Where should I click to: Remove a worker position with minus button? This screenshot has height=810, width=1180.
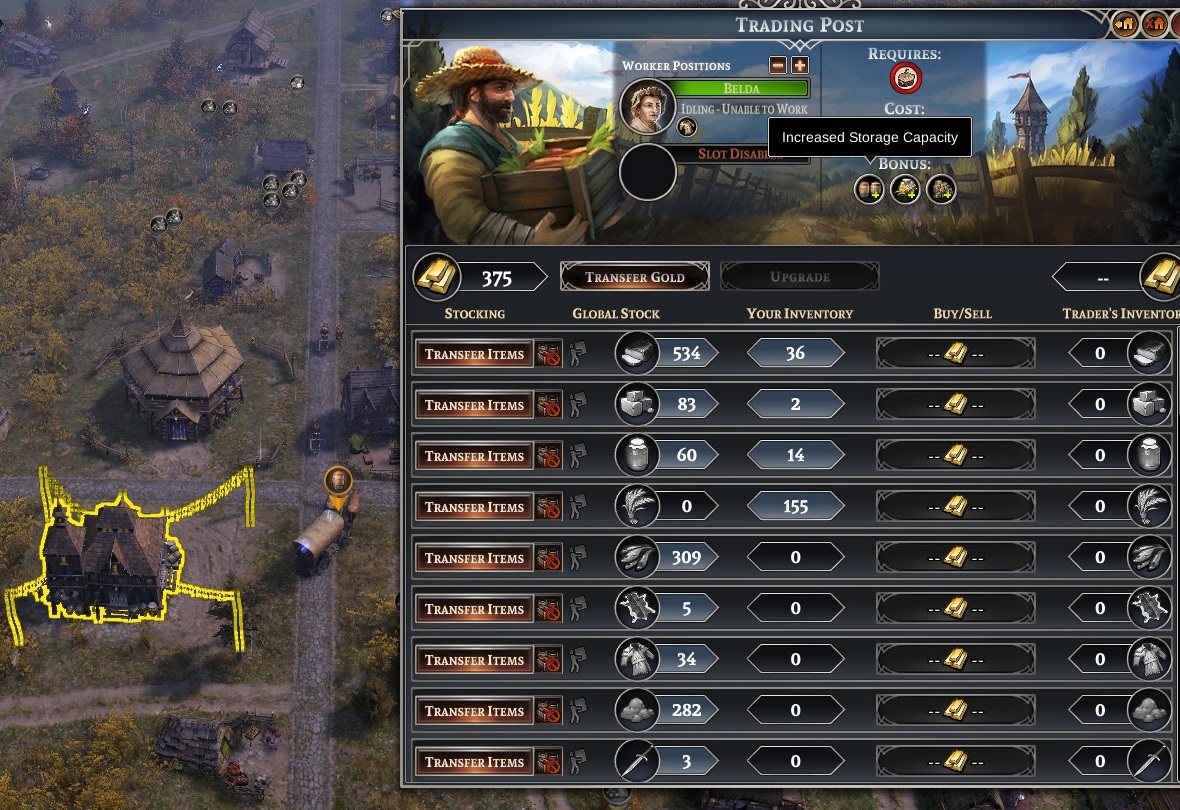(x=778, y=65)
